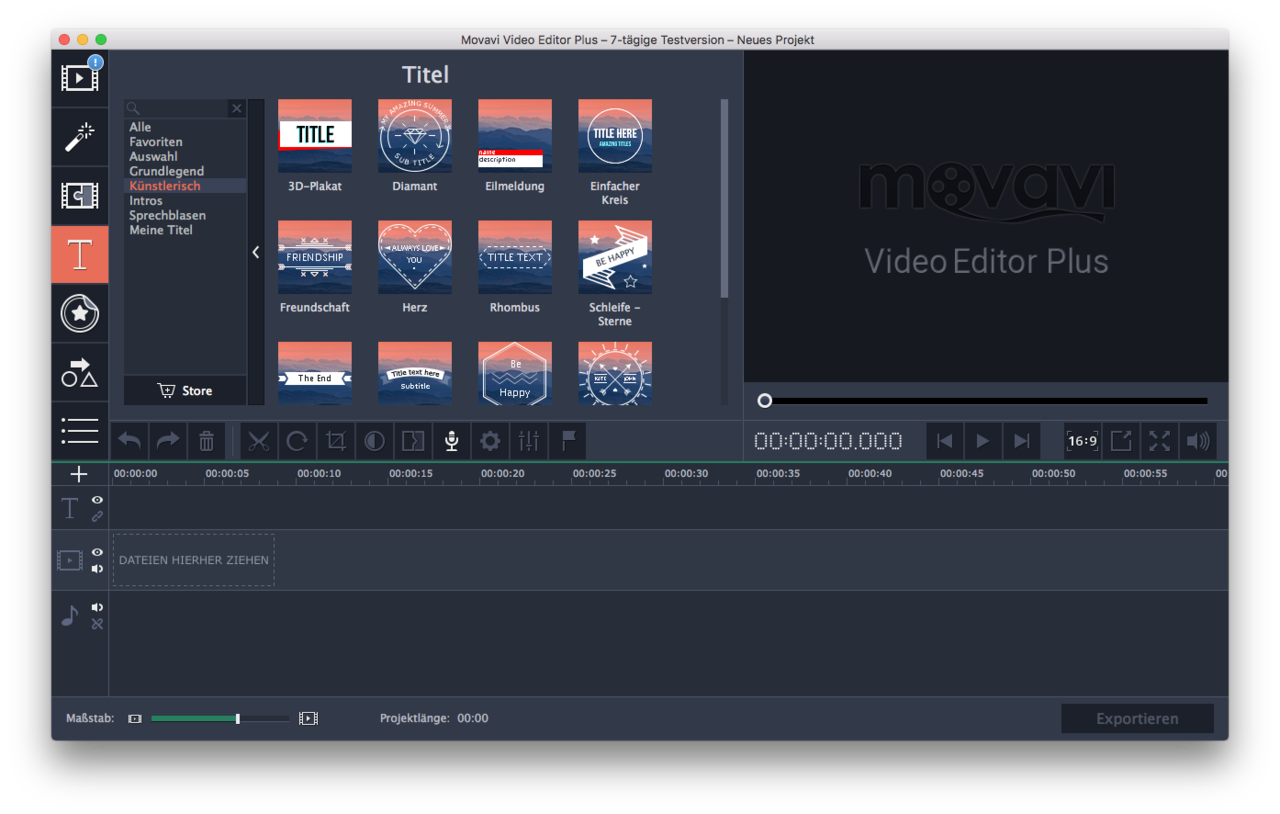This screenshot has width=1280, height=814.
Task: Click the titles list scrollbar
Action: [x=724, y=198]
